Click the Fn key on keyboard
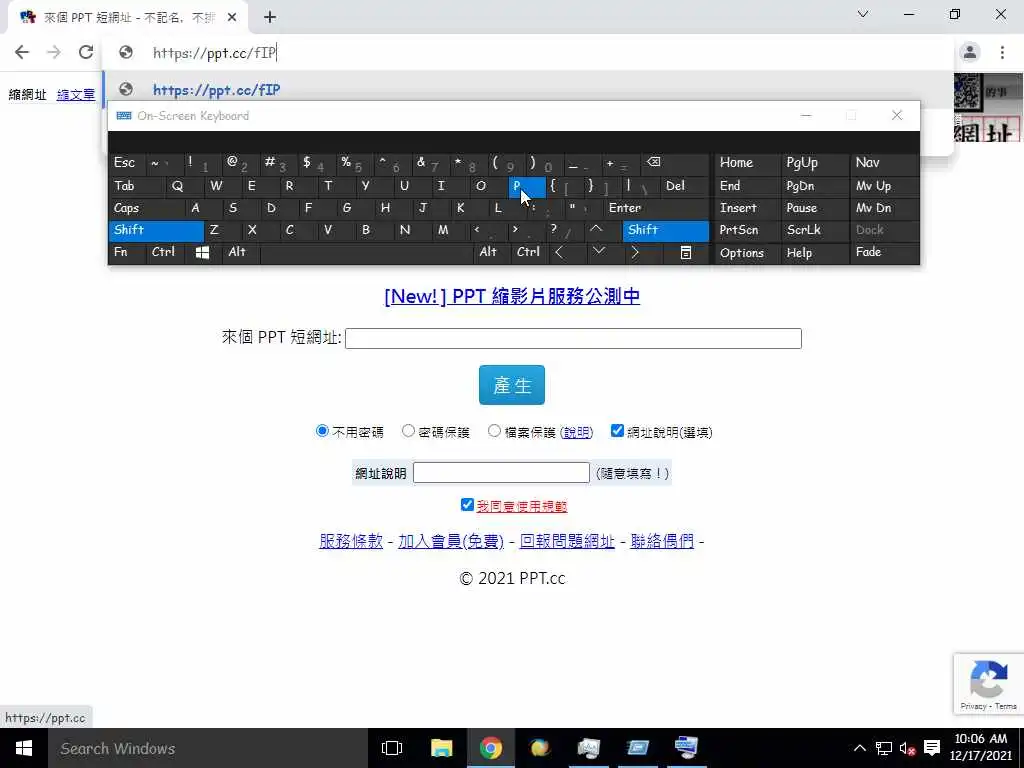Screen dimensions: 1024x768 (x=127, y=253)
